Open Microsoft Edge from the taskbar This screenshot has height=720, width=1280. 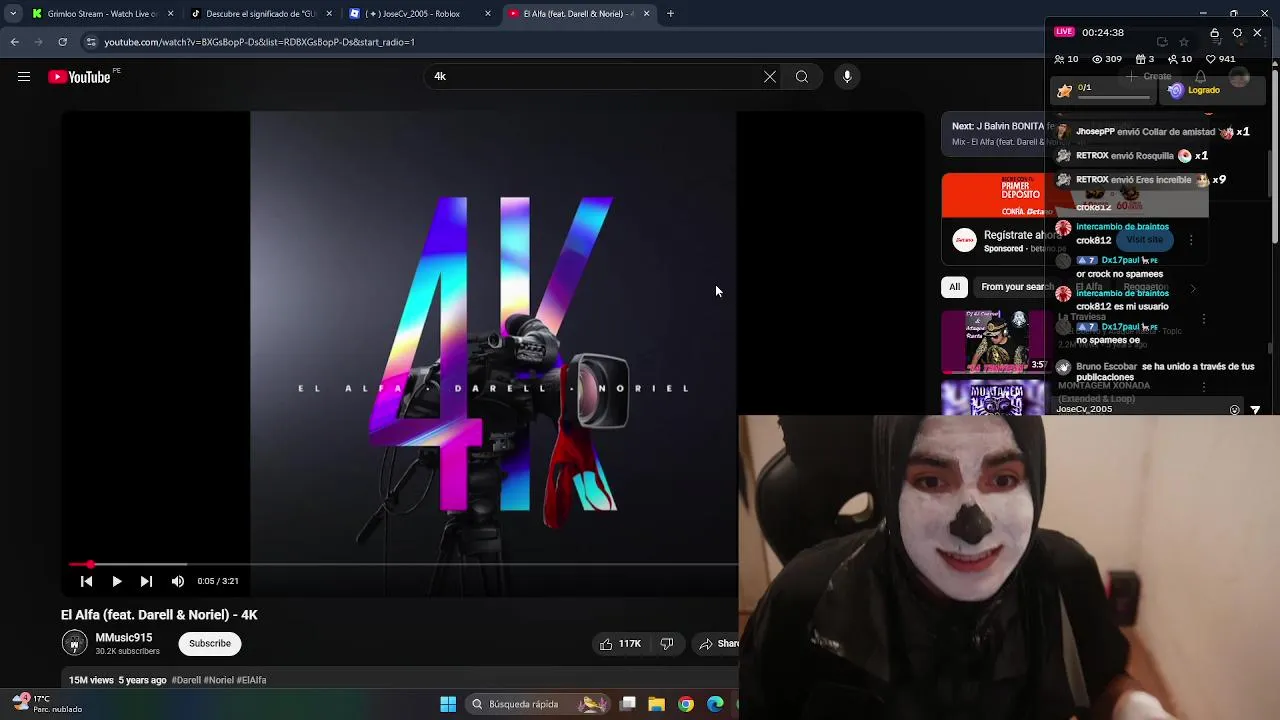click(715, 704)
